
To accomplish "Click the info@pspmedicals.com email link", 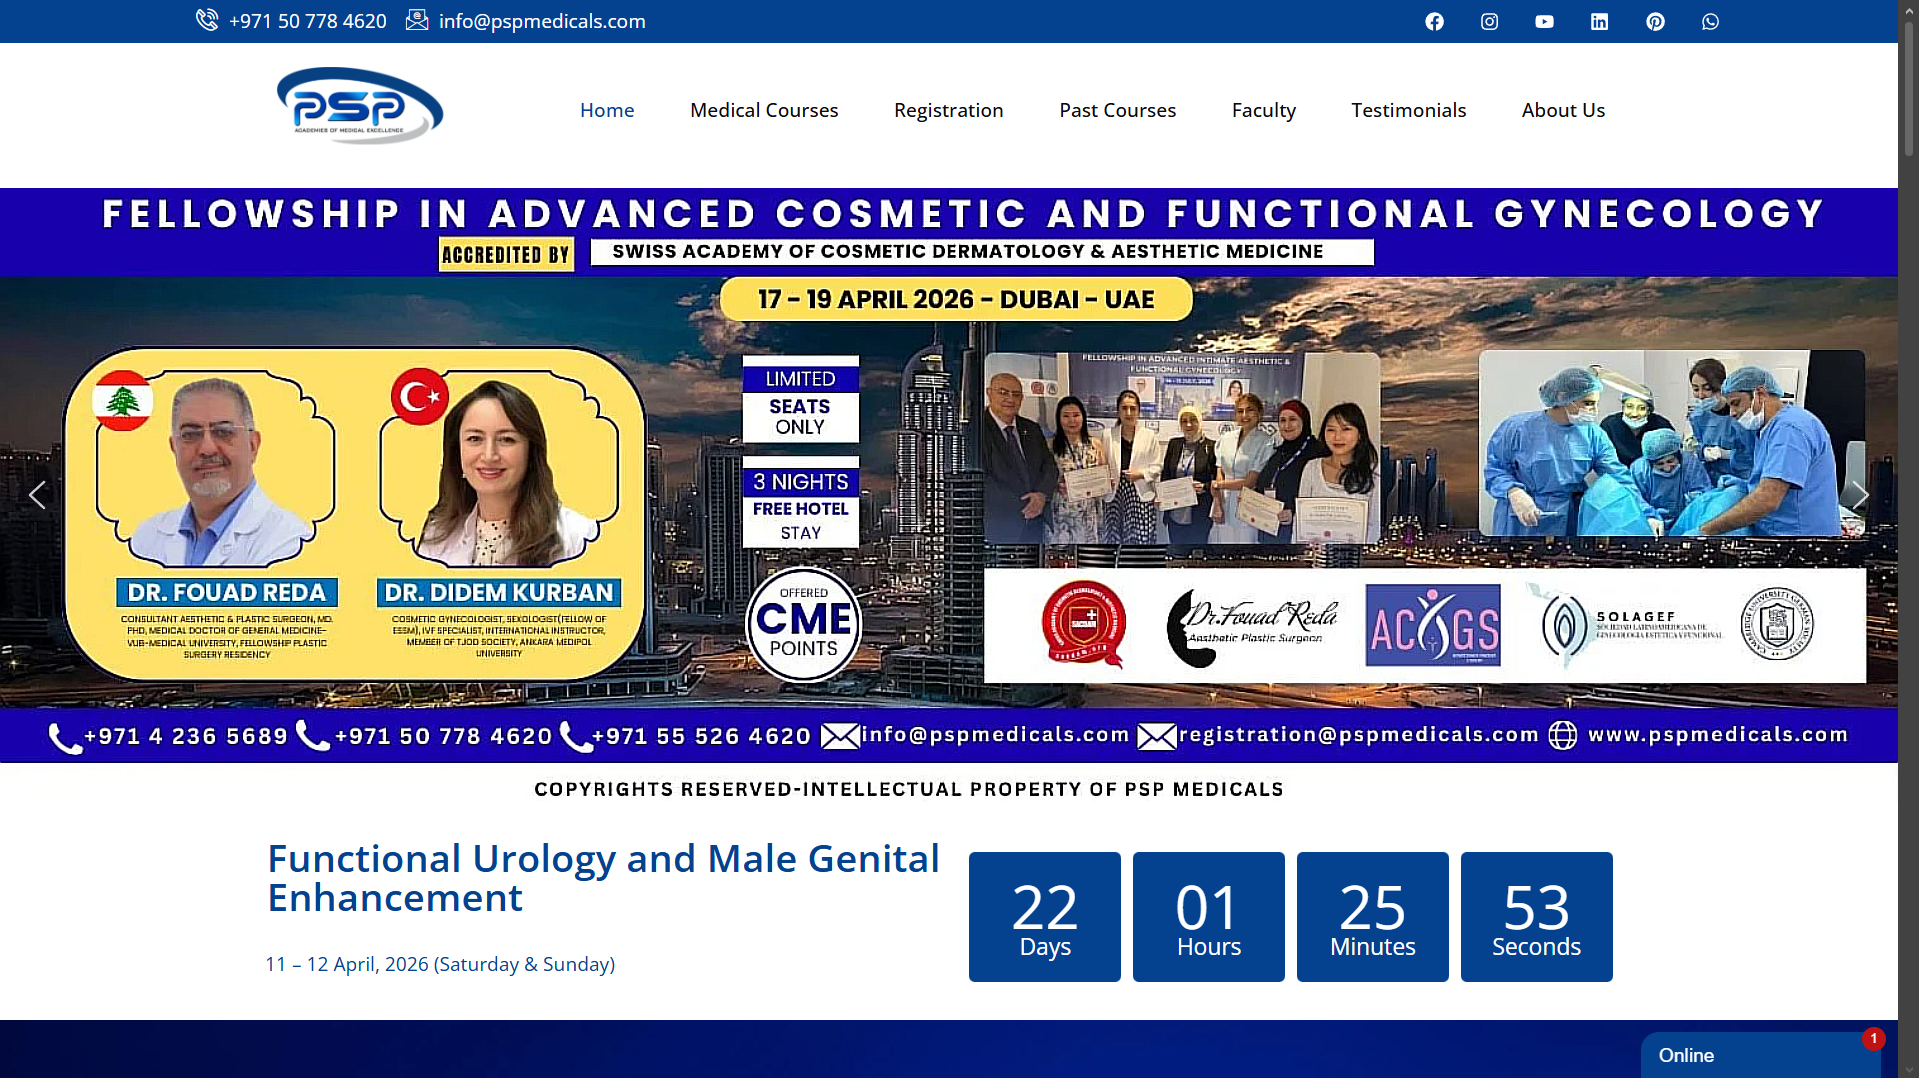I will [x=541, y=21].
